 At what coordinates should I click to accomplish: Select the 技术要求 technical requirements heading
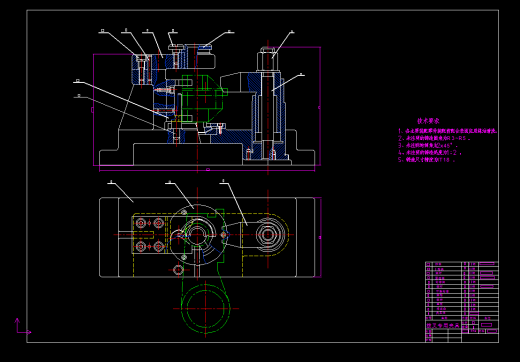click(428, 121)
